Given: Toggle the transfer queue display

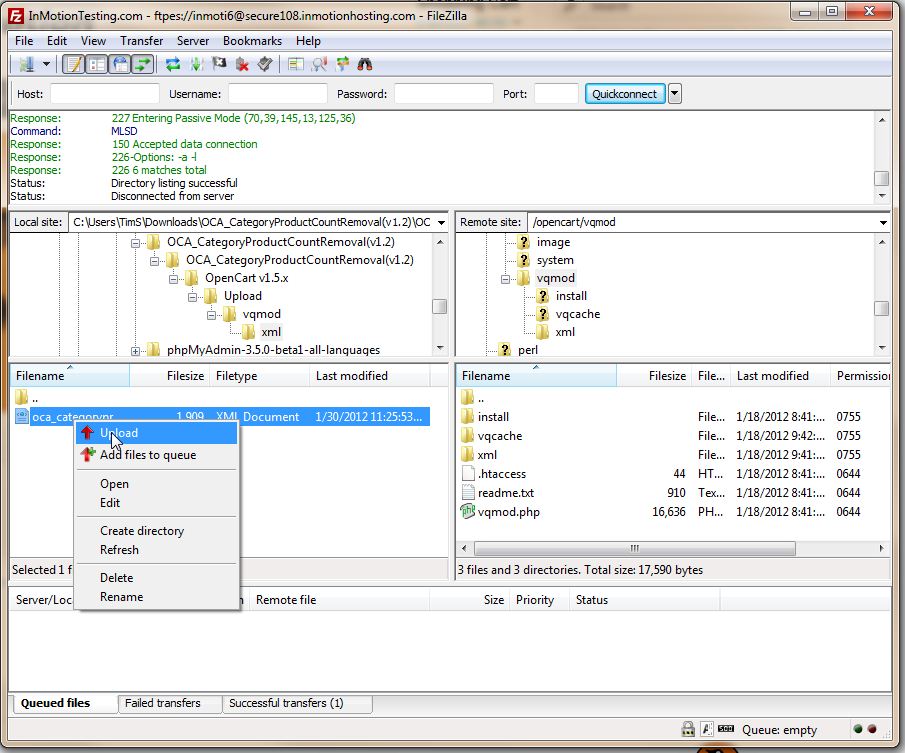Looking at the screenshot, I should 143,65.
